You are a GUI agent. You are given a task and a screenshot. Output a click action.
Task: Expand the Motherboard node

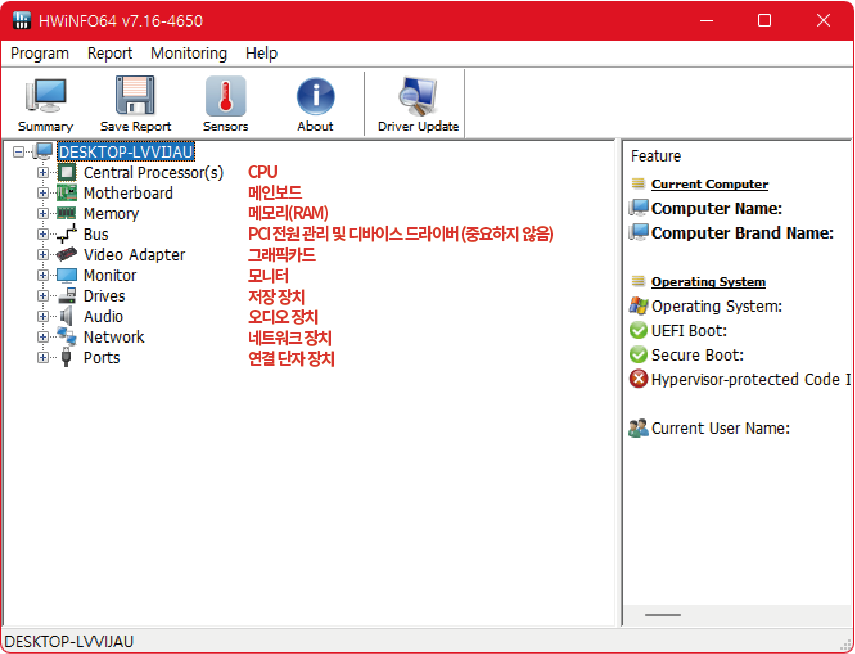tap(43, 193)
